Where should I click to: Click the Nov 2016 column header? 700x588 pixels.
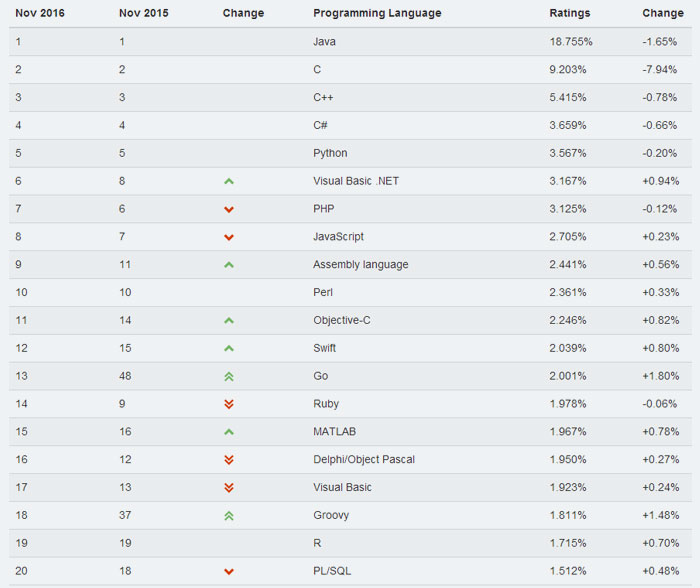coord(40,13)
